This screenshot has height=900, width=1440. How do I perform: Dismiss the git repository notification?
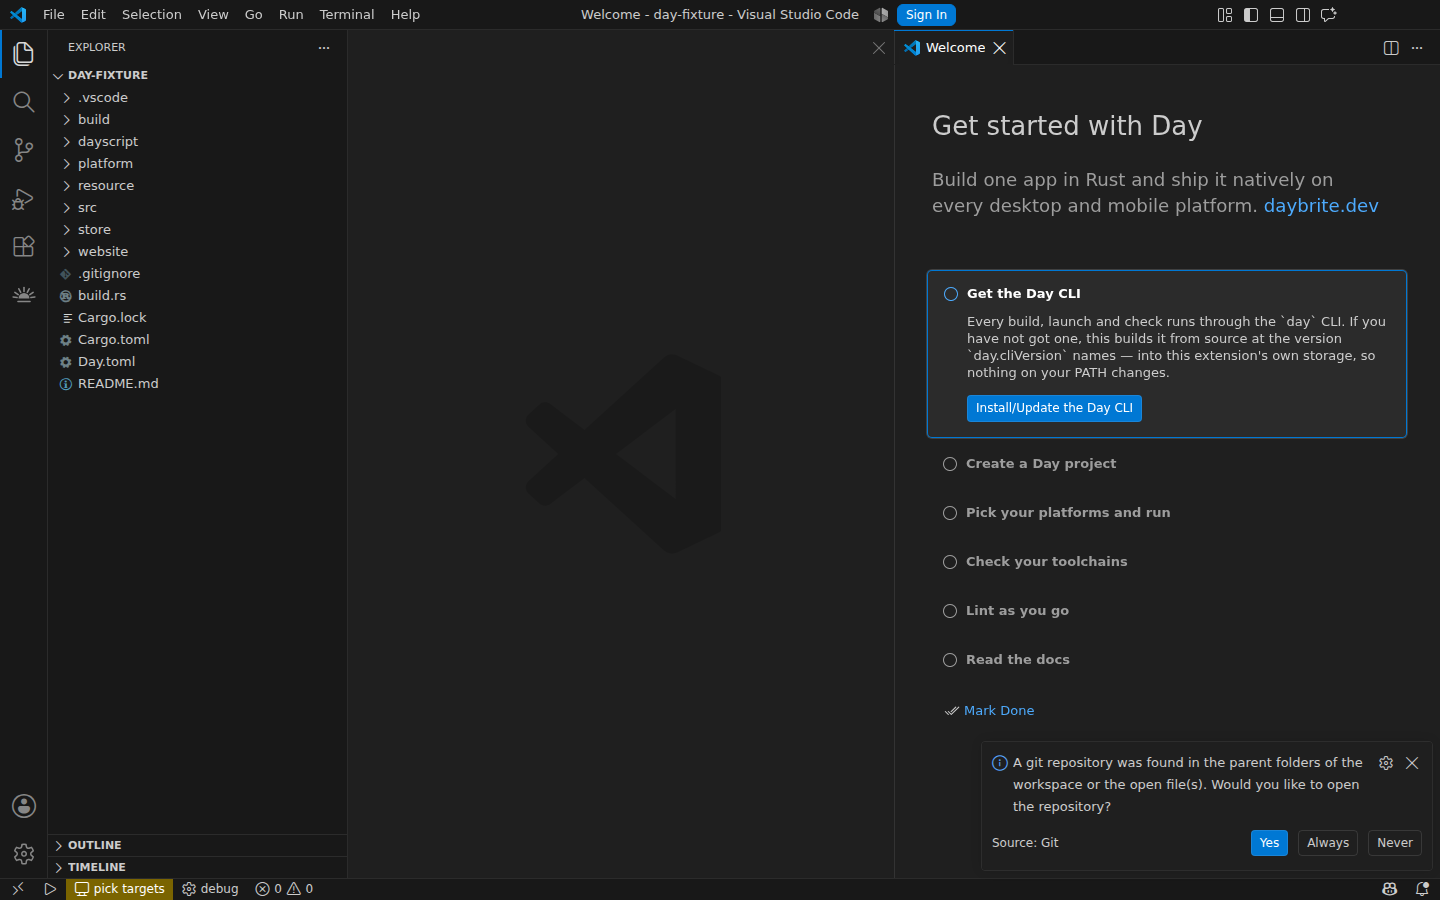[1412, 763]
